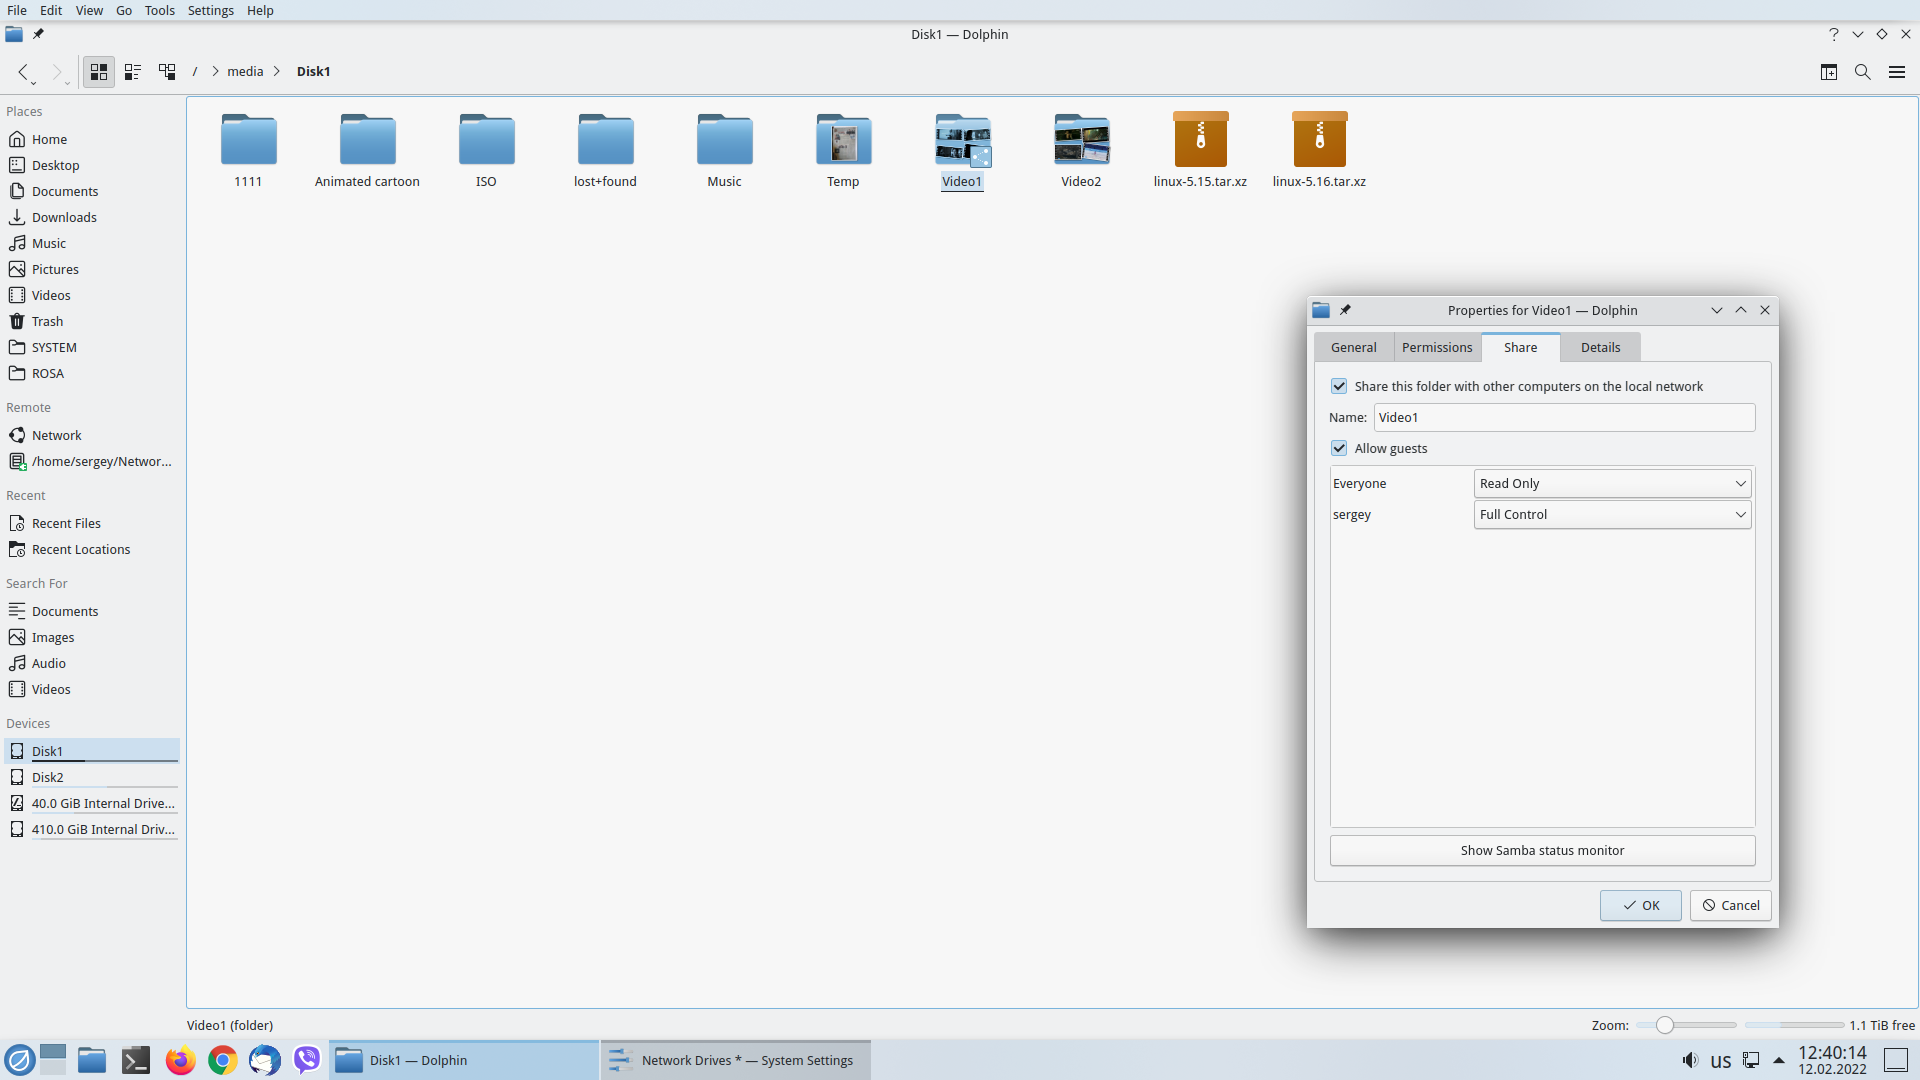Switch to Icons view mode
Image resolution: width=1920 pixels, height=1080 pixels.
[x=98, y=72]
